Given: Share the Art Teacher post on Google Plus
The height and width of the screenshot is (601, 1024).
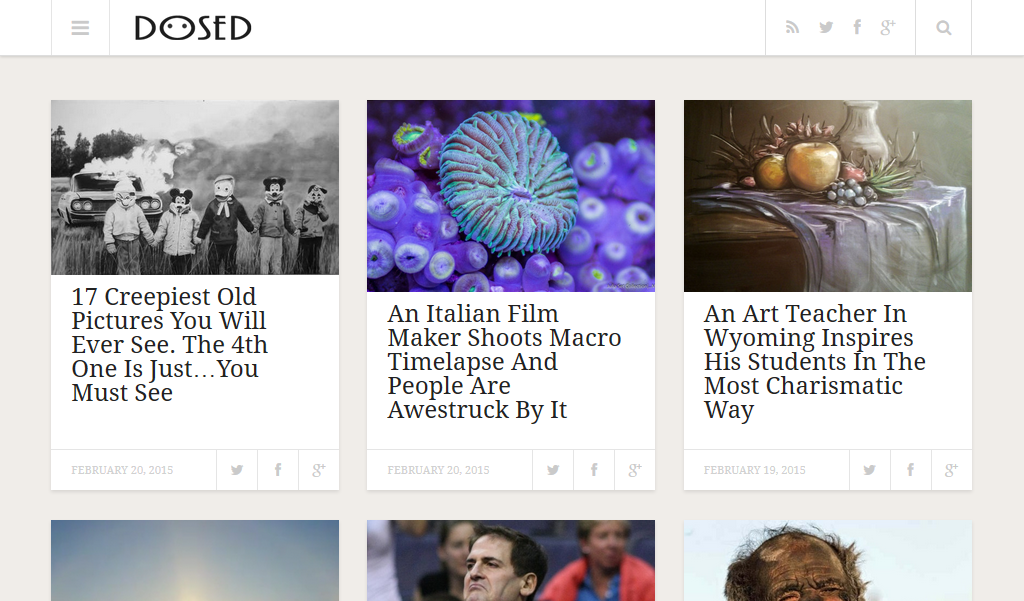Looking at the screenshot, I should 951,470.
